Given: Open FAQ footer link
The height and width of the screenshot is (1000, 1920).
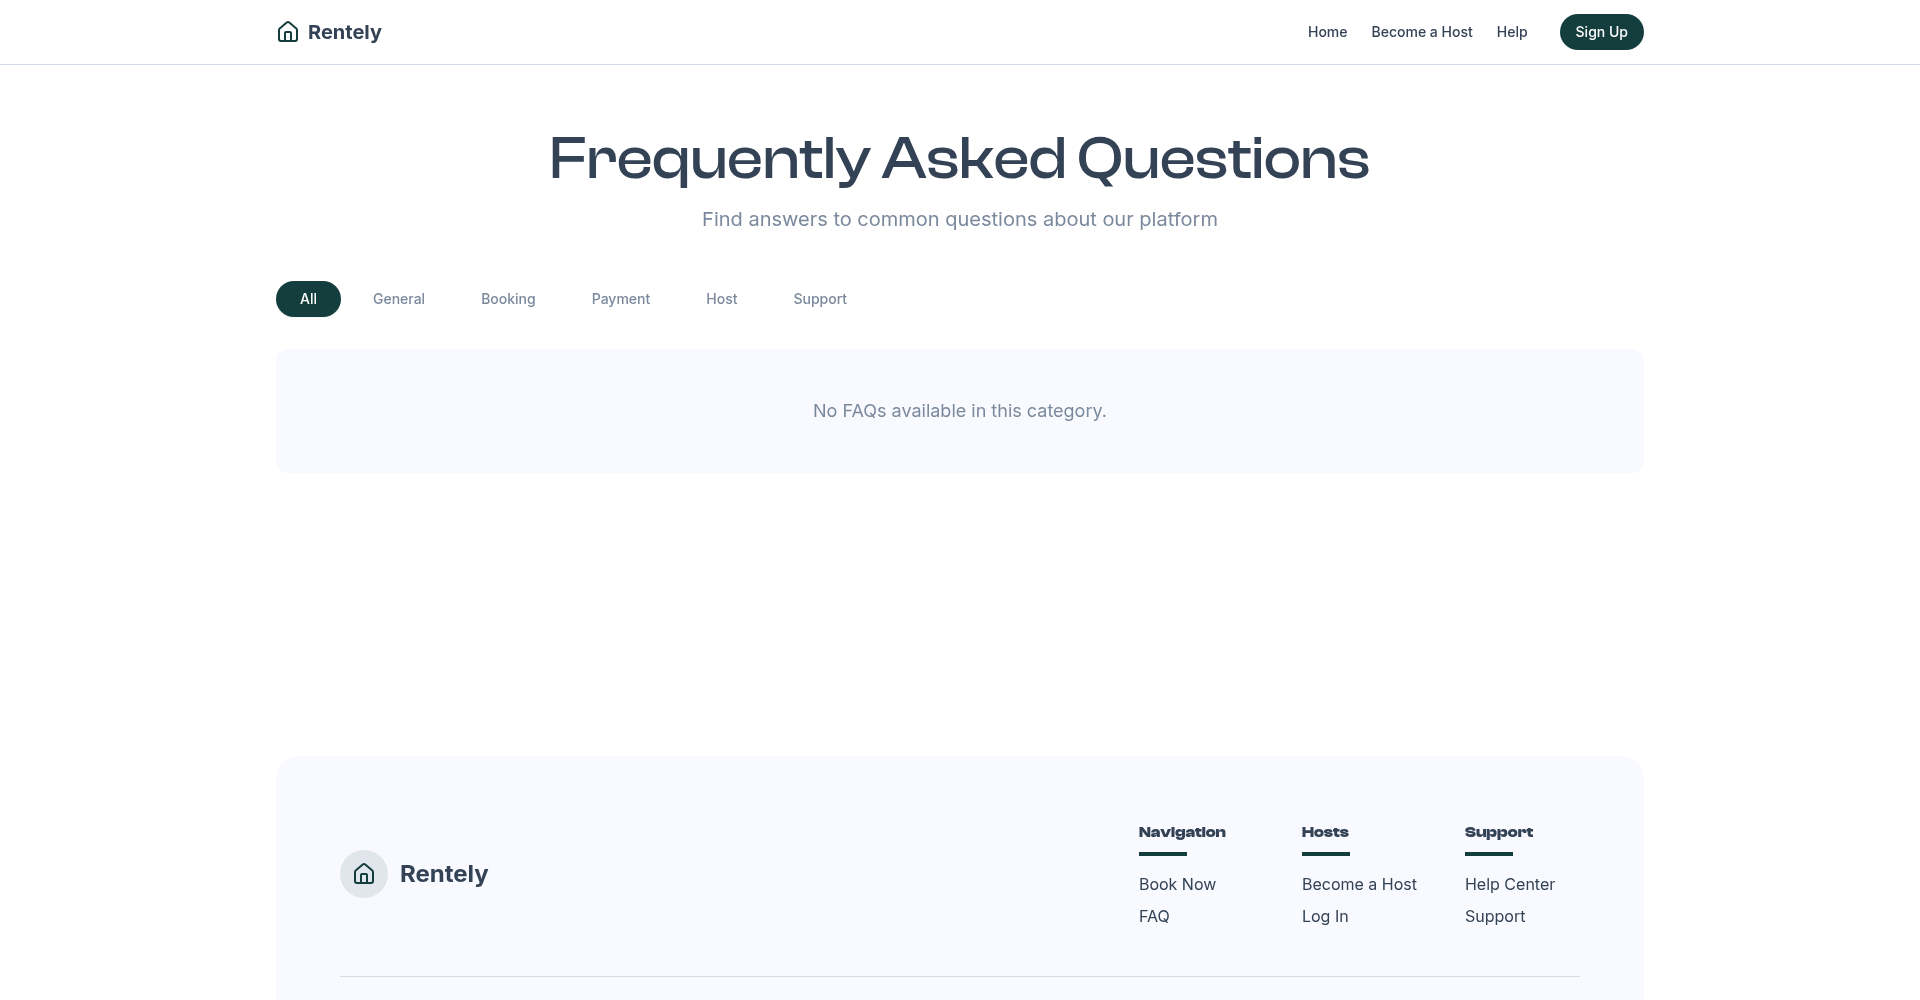Looking at the screenshot, I should (1154, 916).
